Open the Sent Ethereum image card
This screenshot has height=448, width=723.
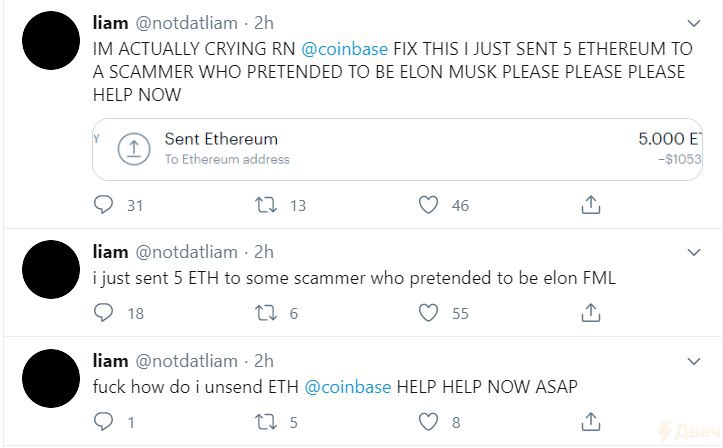coord(397,149)
